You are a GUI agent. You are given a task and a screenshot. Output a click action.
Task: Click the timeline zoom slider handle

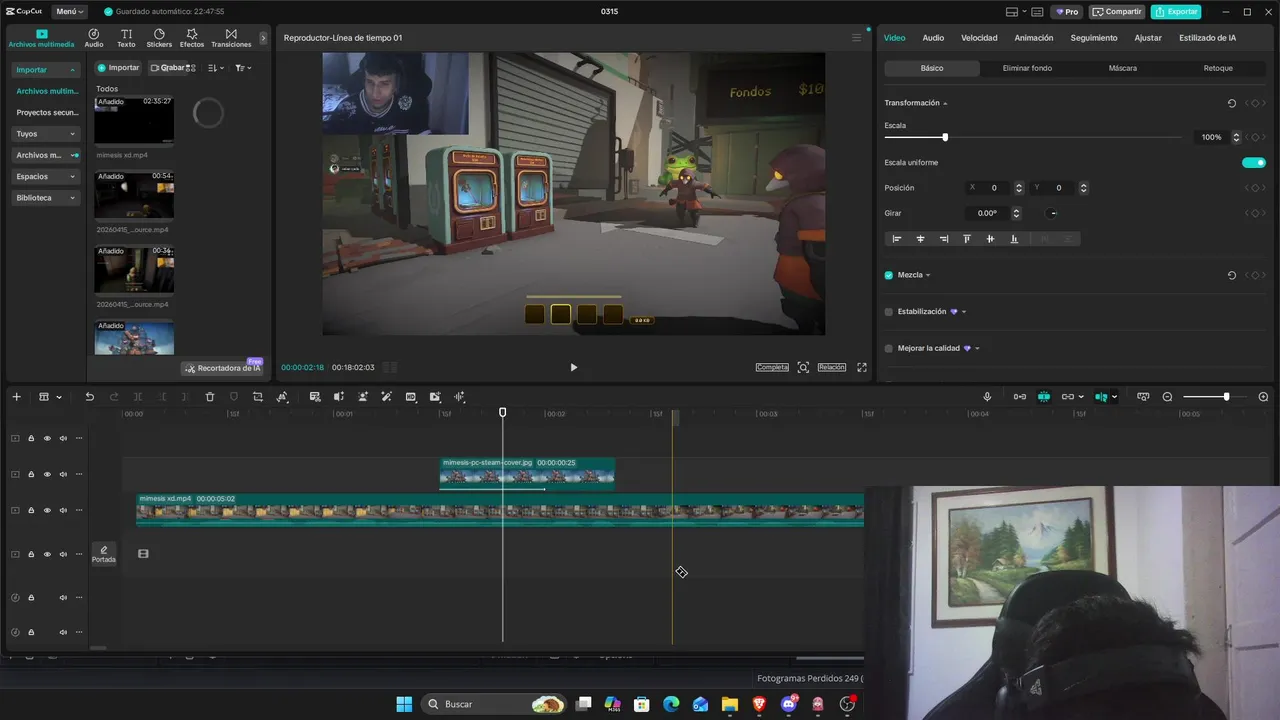pyautogui.click(x=1226, y=397)
